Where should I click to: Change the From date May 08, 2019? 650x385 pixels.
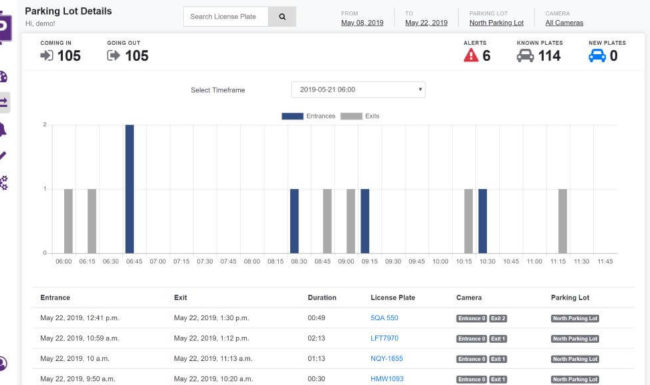pyautogui.click(x=362, y=23)
